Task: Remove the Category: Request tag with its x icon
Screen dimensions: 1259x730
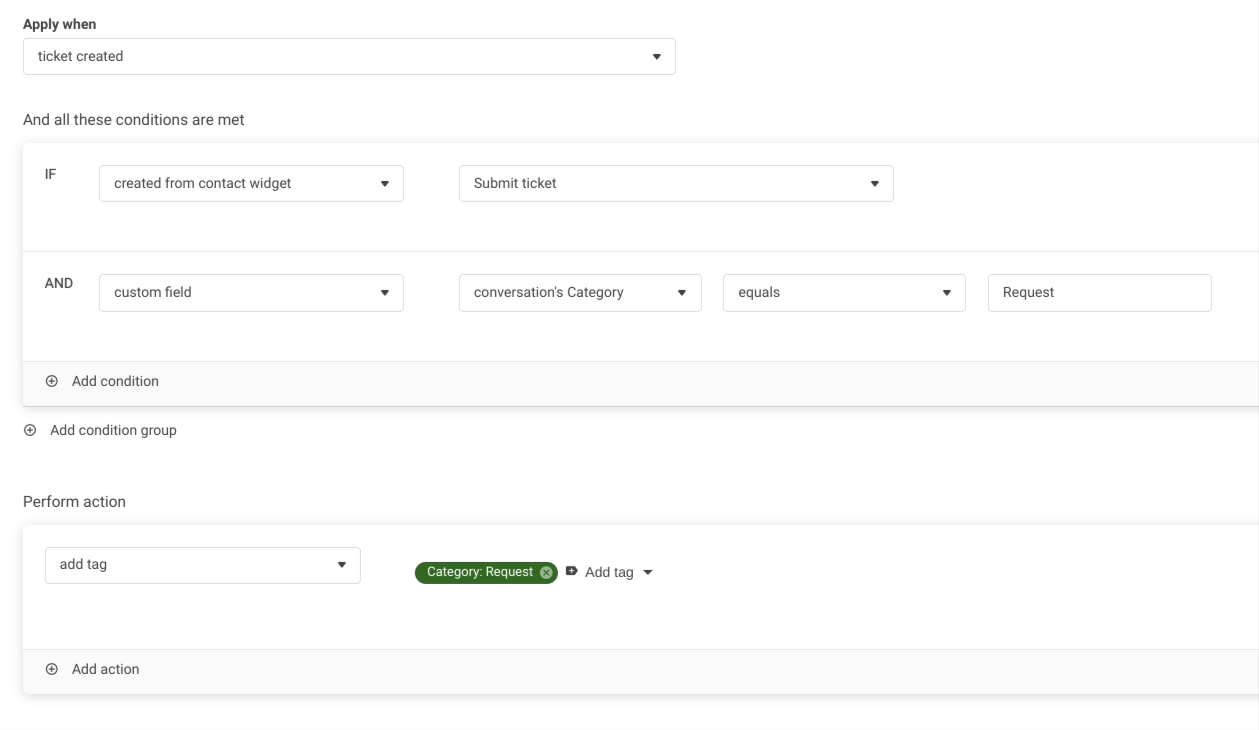Action: coord(545,573)
